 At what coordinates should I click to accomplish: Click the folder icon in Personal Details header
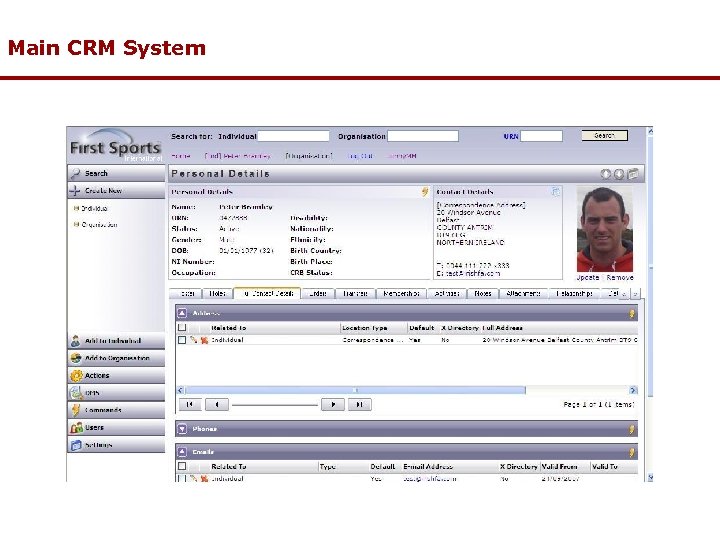pyautogui.click(x=633, y=174)
